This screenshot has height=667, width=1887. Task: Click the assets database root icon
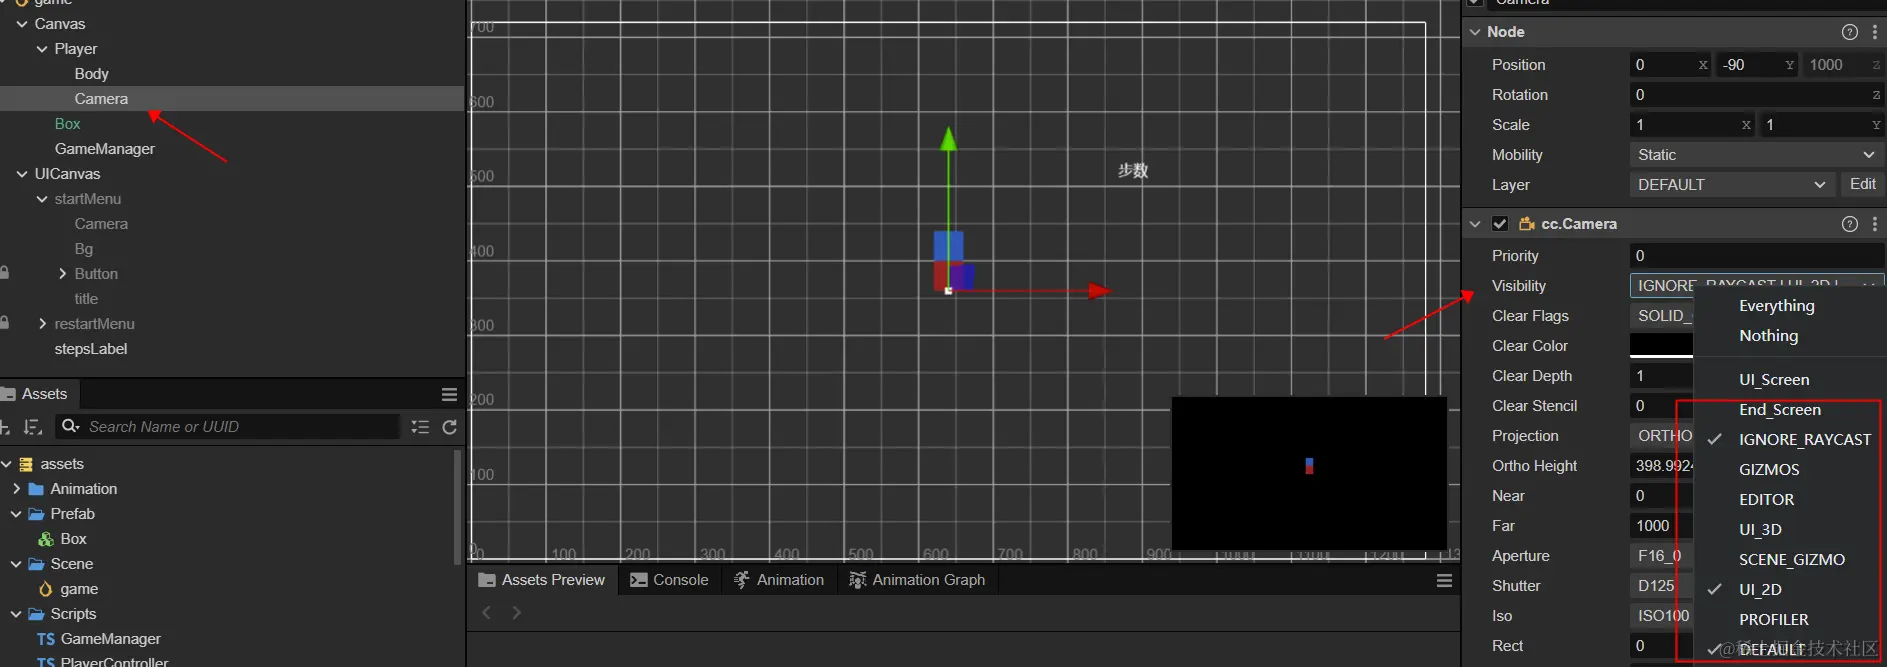point(26,464)
